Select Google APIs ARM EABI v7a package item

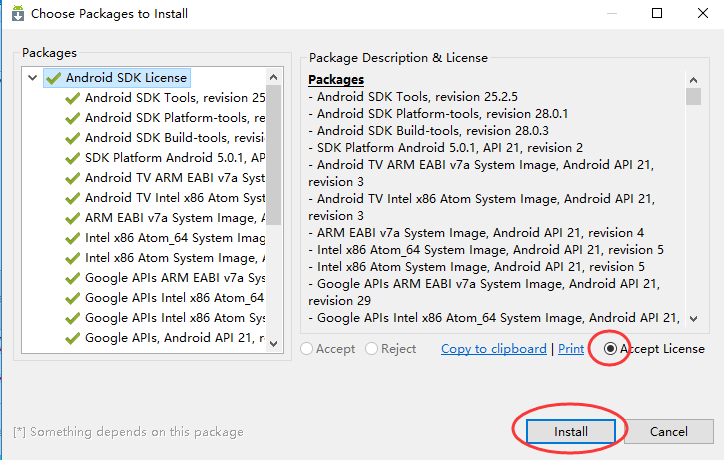(175, 278)
